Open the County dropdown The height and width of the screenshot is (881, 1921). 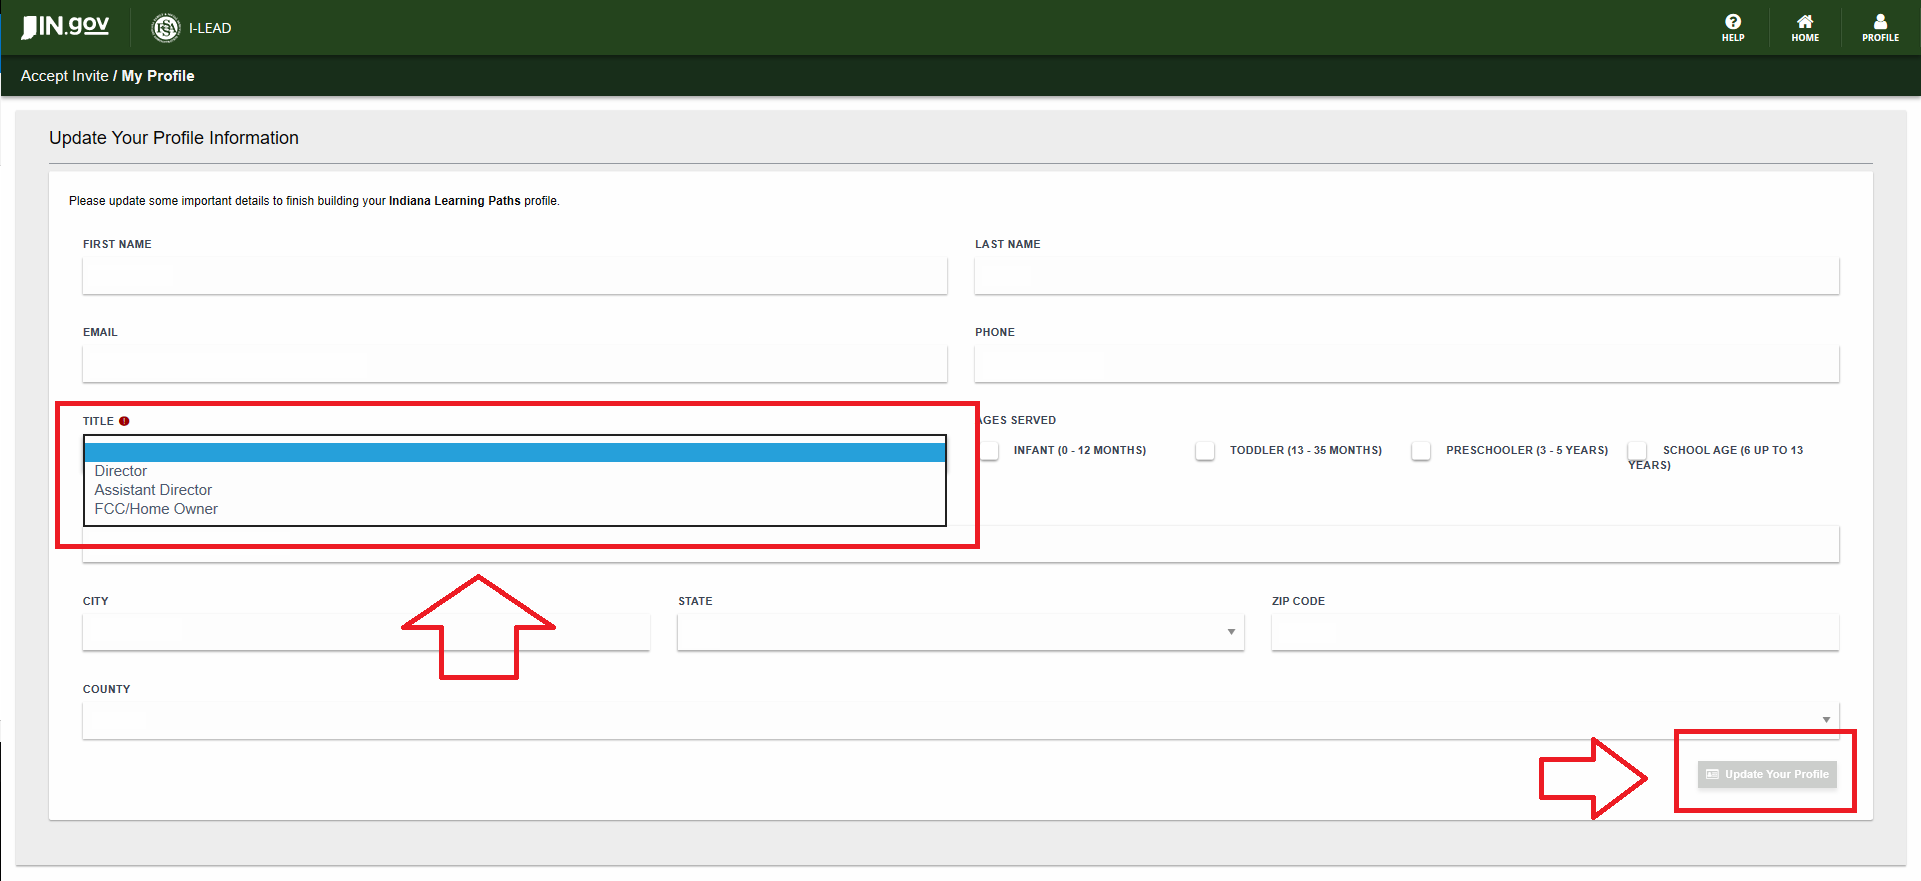[960, 720]
